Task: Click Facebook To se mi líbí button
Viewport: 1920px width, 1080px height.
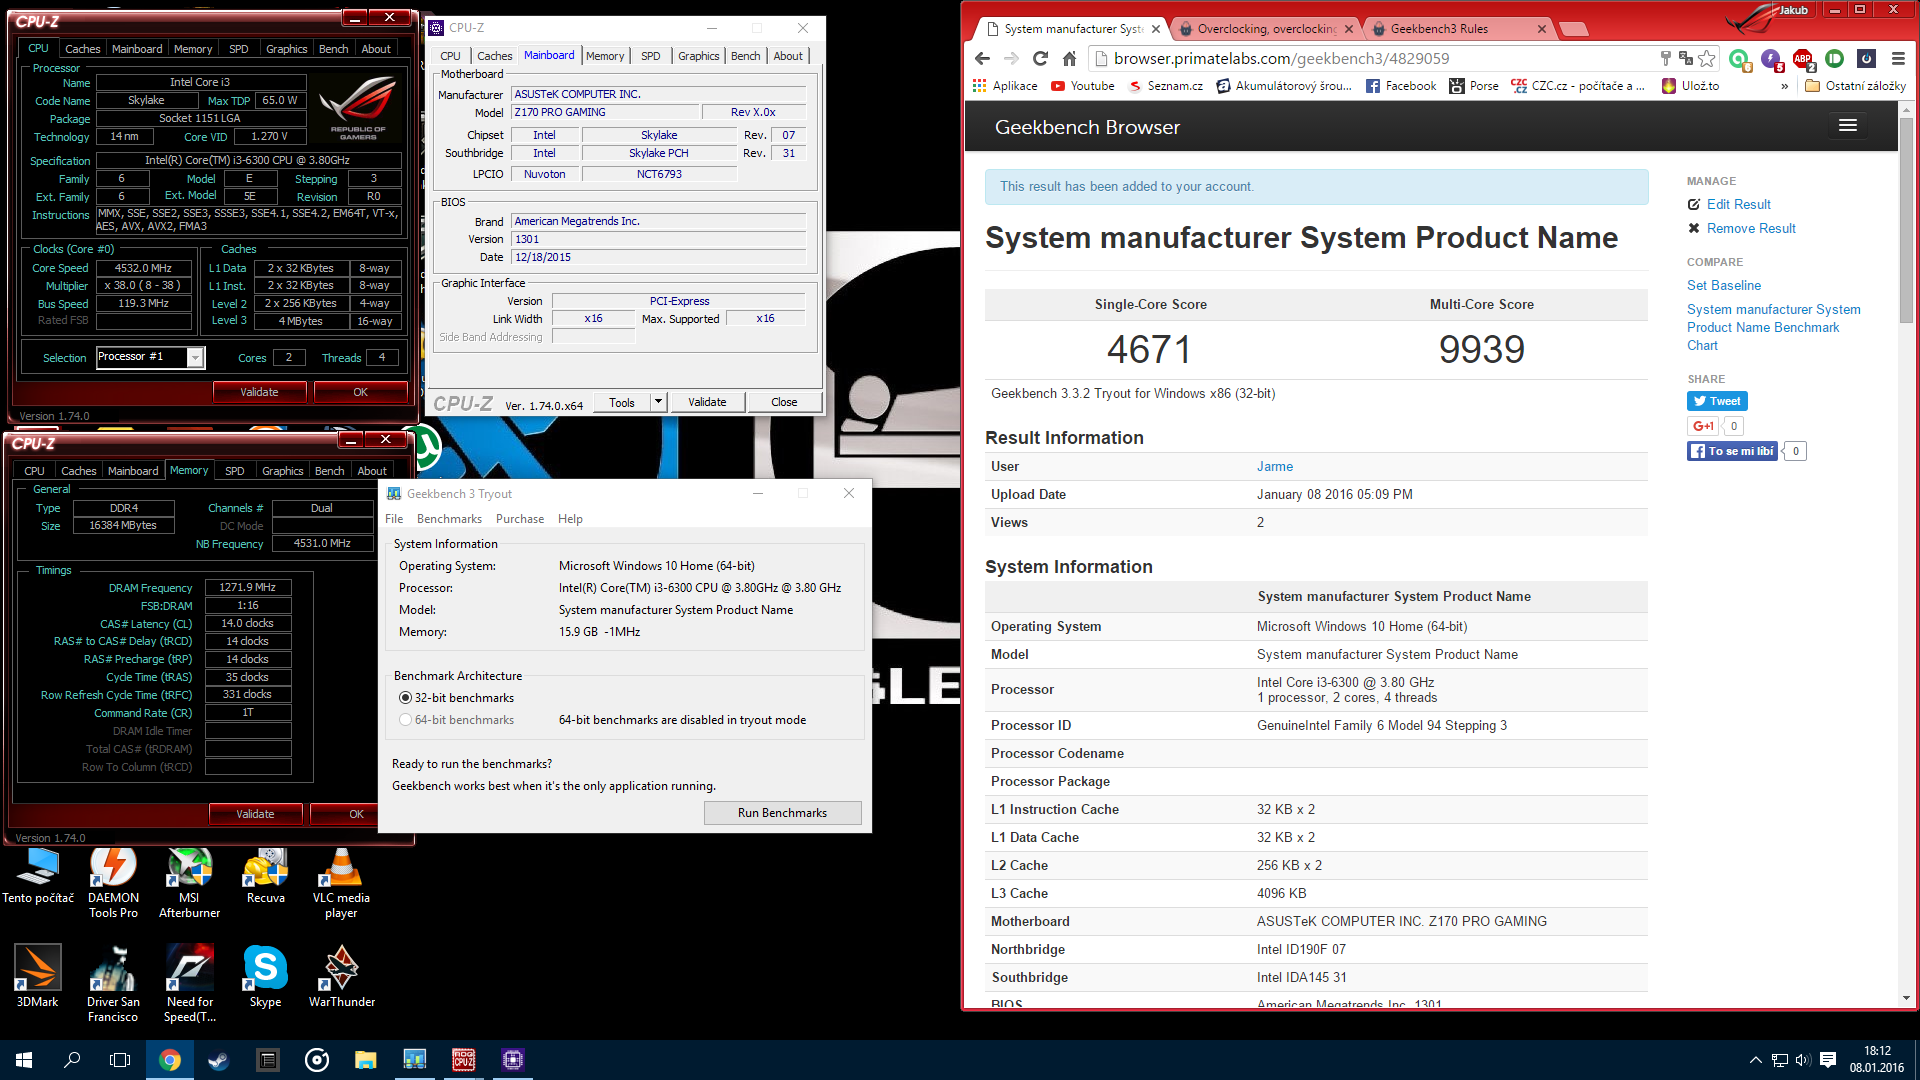Action: coord(1732,451)
